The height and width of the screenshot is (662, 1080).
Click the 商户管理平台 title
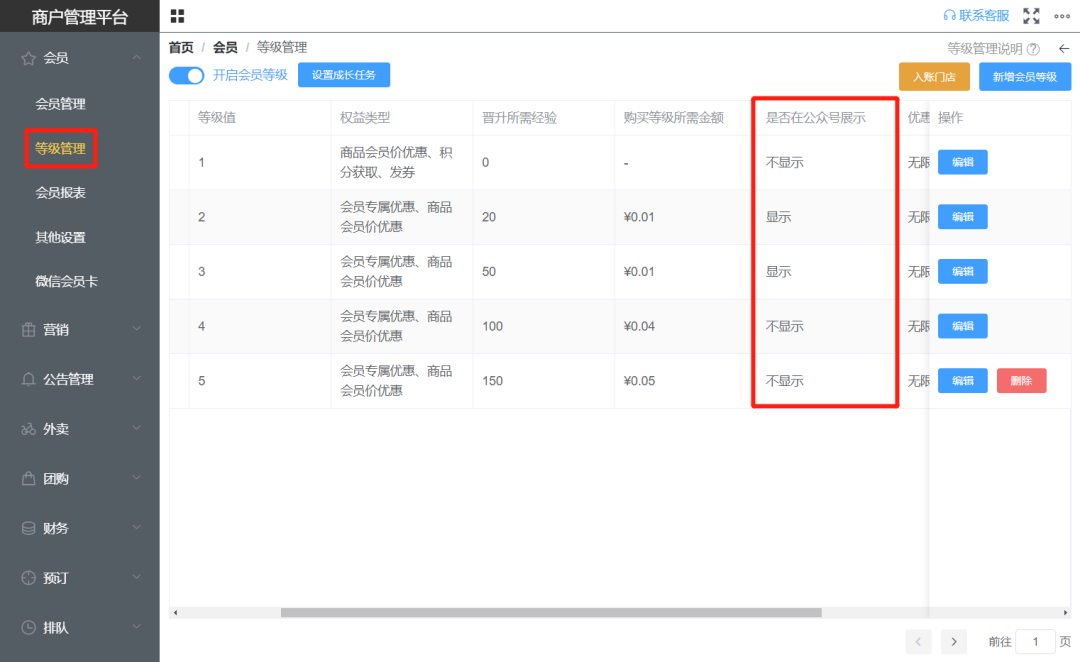[80, 17]
